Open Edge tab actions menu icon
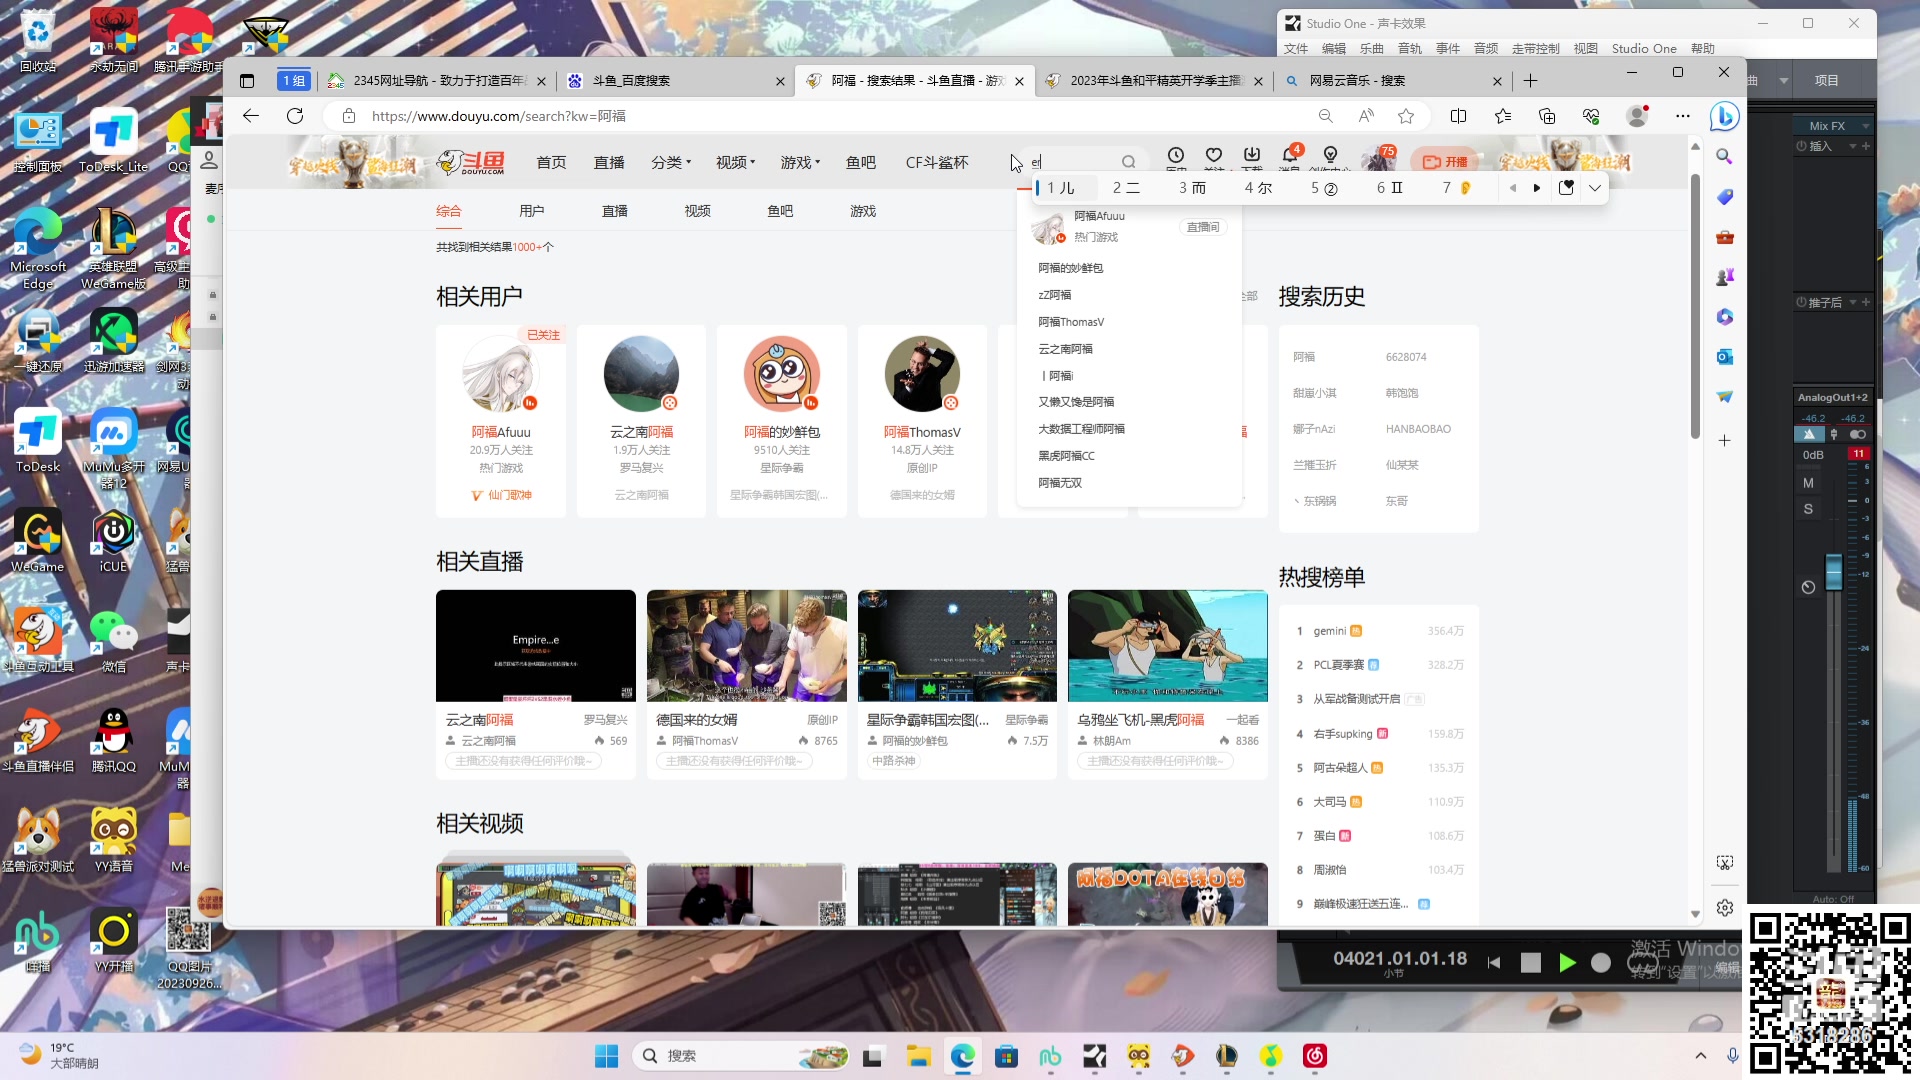 247,81
